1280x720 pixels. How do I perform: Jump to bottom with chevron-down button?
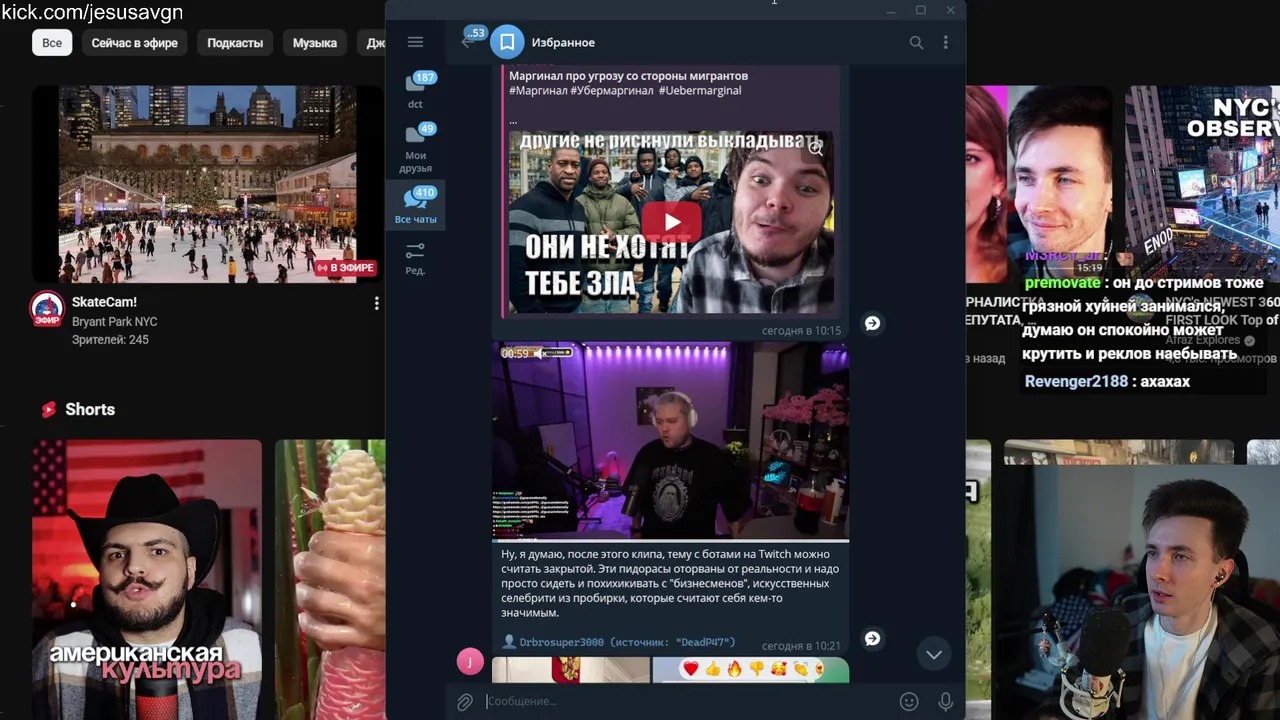point(933,654)
